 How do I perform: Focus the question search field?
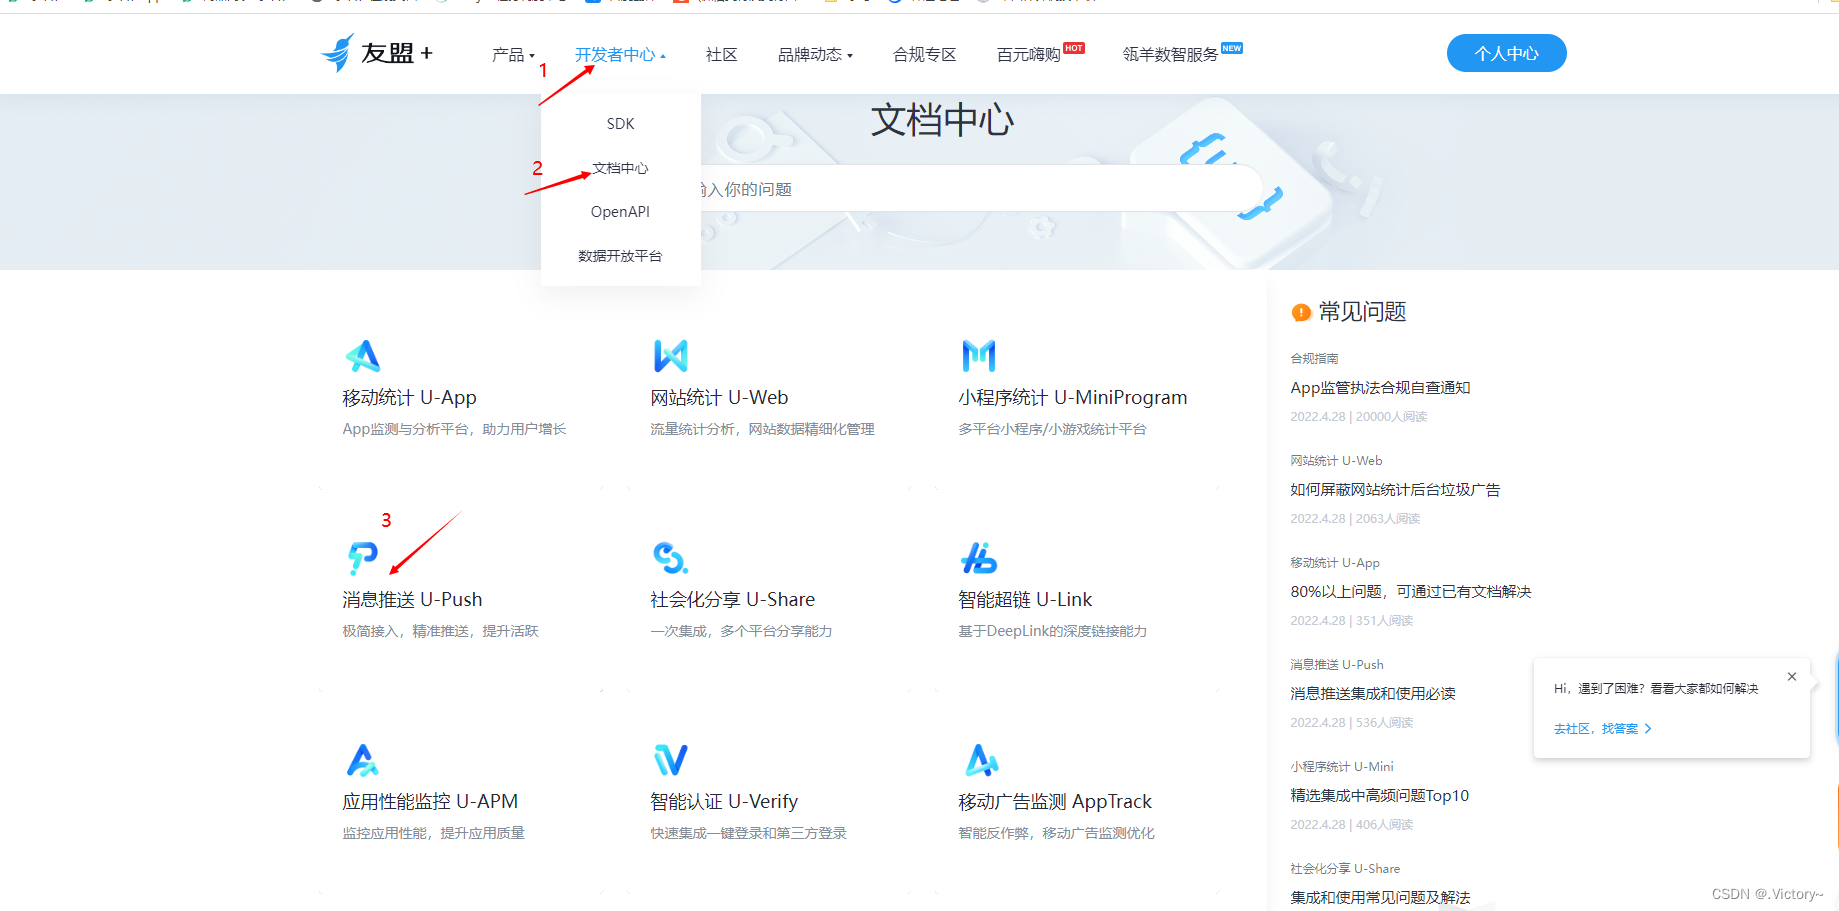(980, 189)
